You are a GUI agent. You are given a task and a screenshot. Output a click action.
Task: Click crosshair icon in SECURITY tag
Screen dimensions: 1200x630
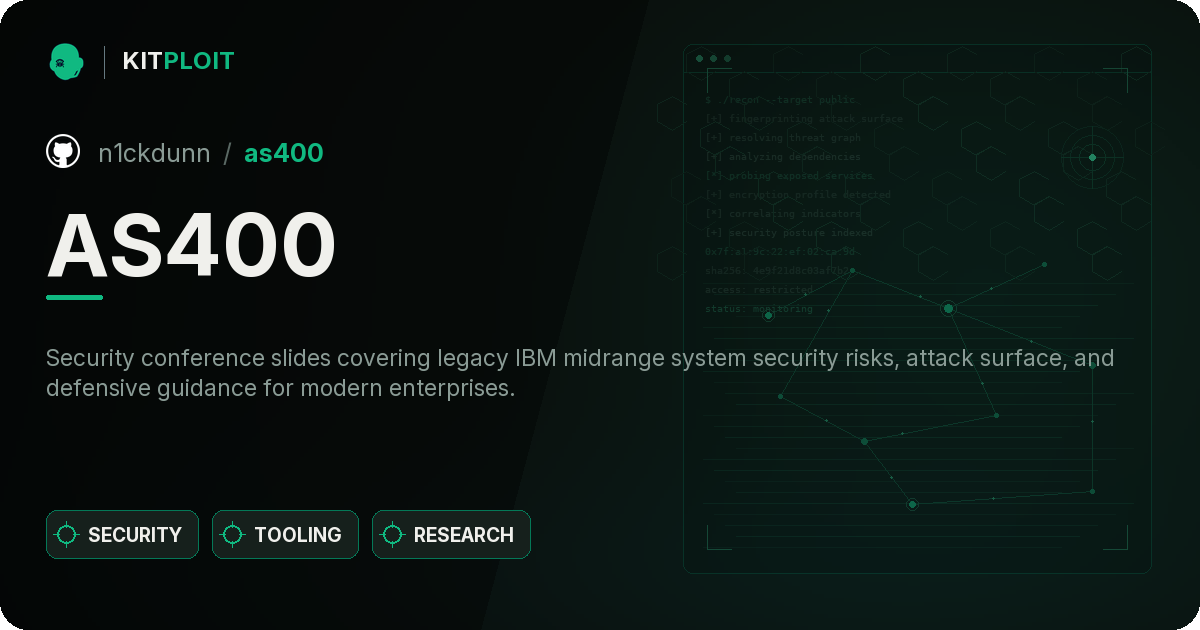[x=67, y=535]
